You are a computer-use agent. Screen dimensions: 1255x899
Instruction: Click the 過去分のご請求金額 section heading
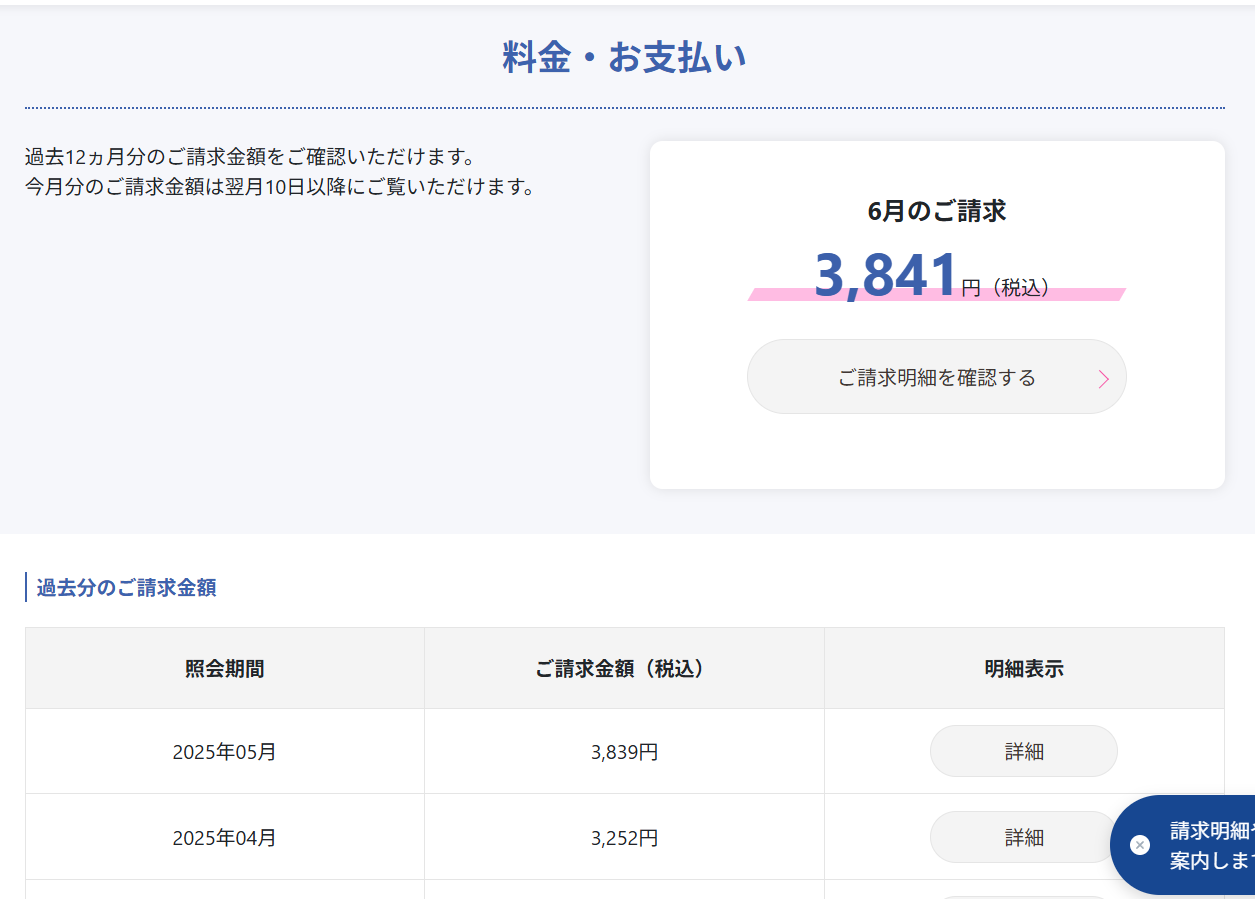click(x=126, y=587)
